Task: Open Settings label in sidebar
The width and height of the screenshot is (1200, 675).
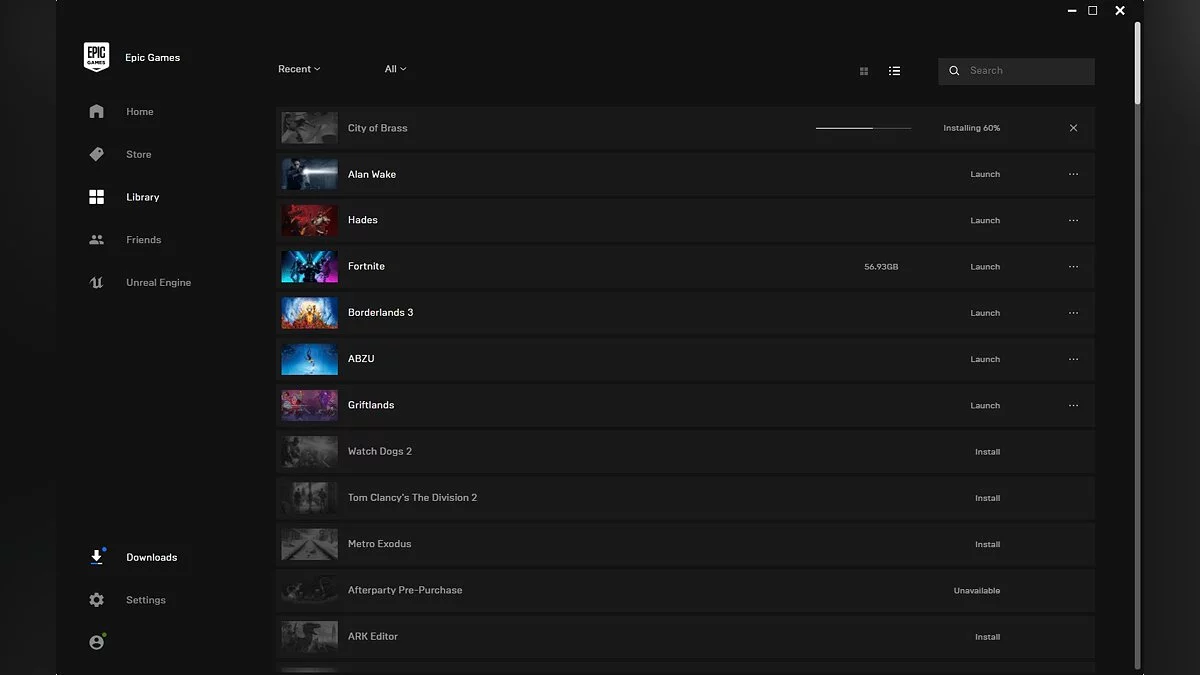Action: pos(145,600)
